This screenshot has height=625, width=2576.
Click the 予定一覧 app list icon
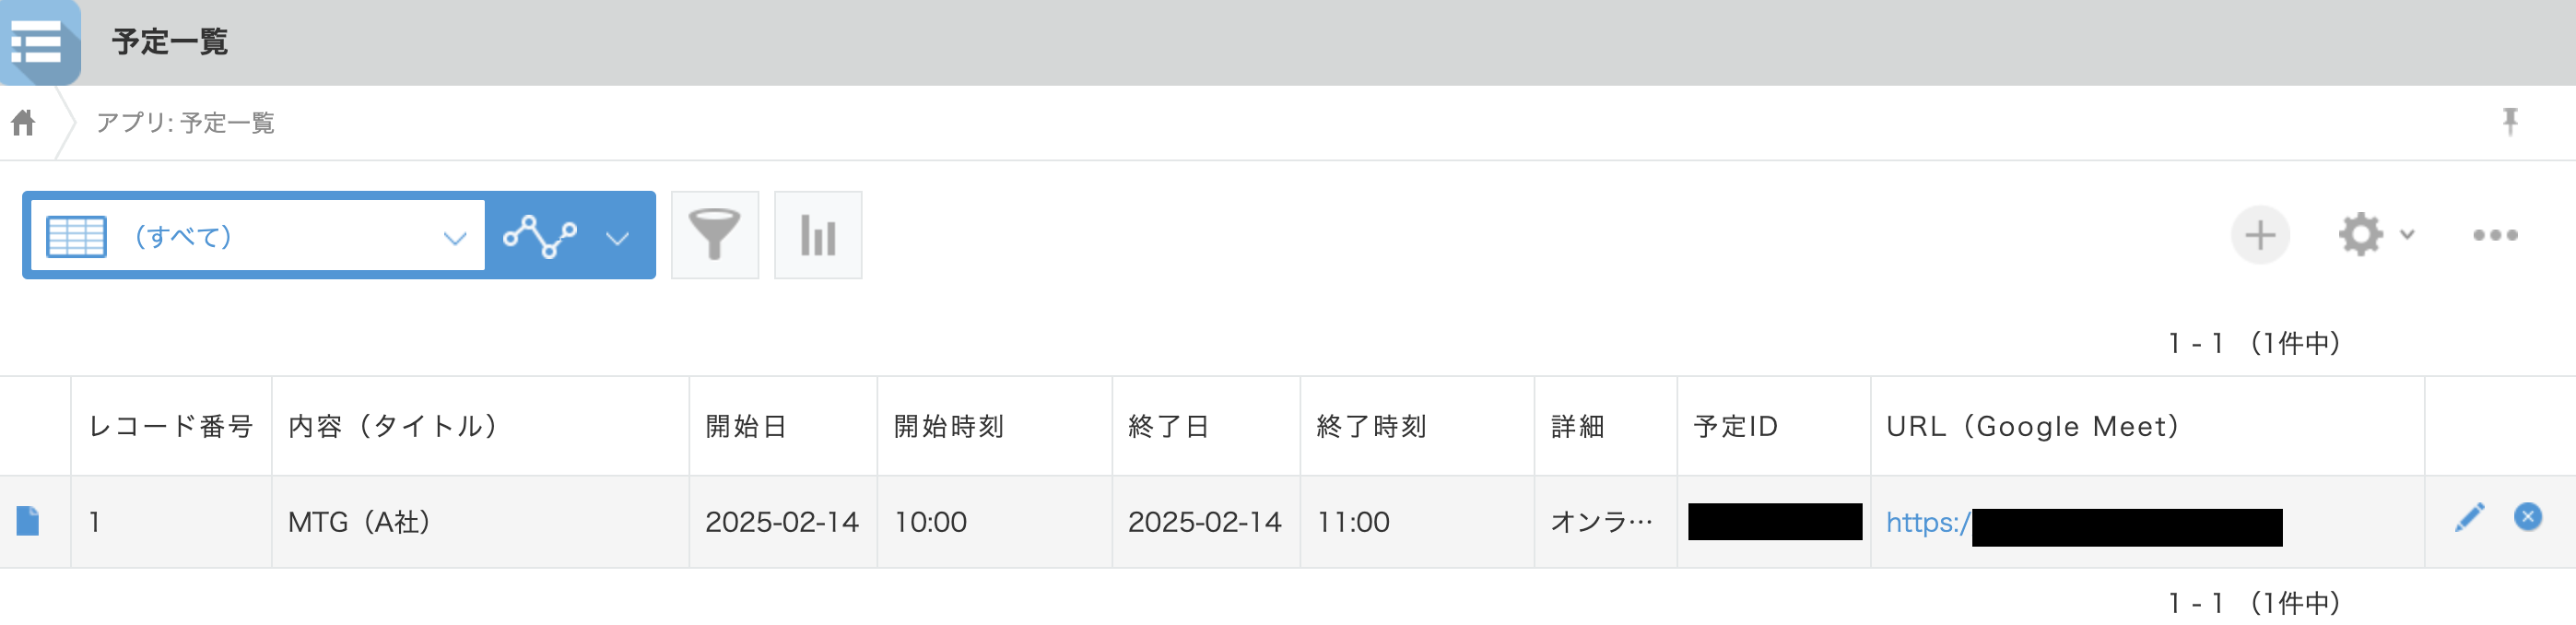(38, 42)
